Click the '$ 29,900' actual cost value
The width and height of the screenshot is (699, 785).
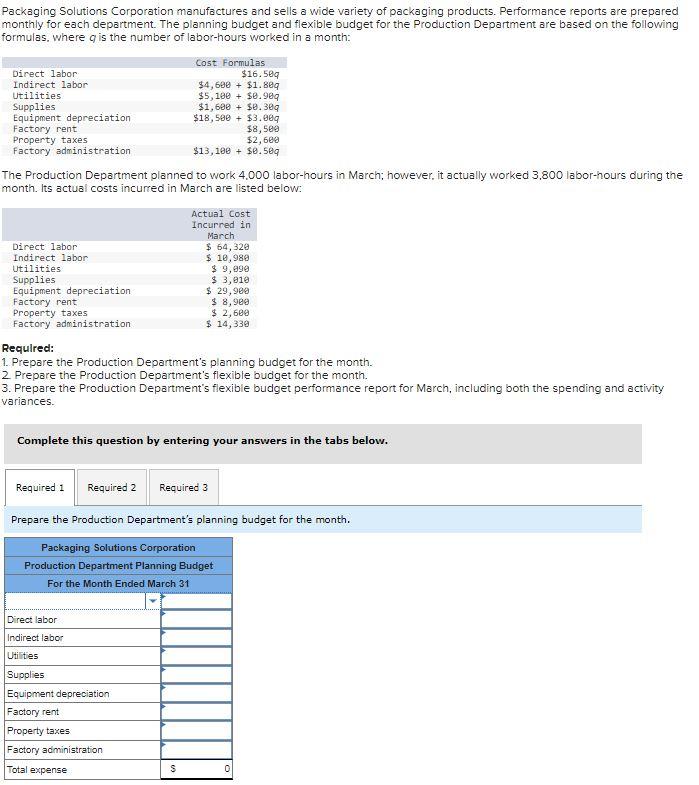point(228,291)
